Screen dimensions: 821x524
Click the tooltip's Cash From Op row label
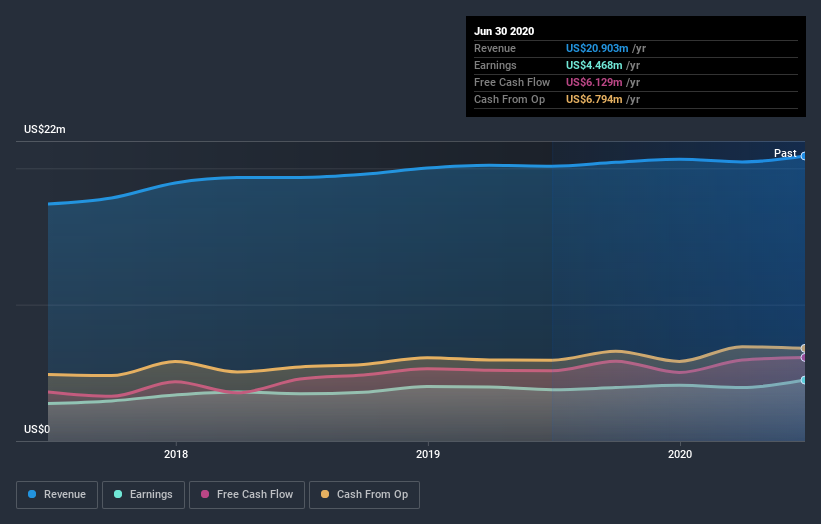(509, 99)
